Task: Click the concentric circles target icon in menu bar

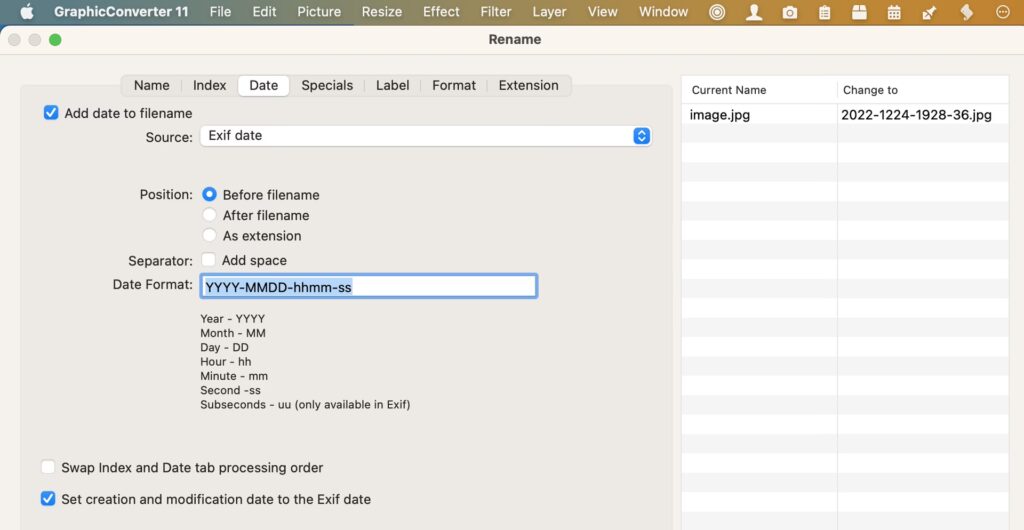Action: click(717, 12)
